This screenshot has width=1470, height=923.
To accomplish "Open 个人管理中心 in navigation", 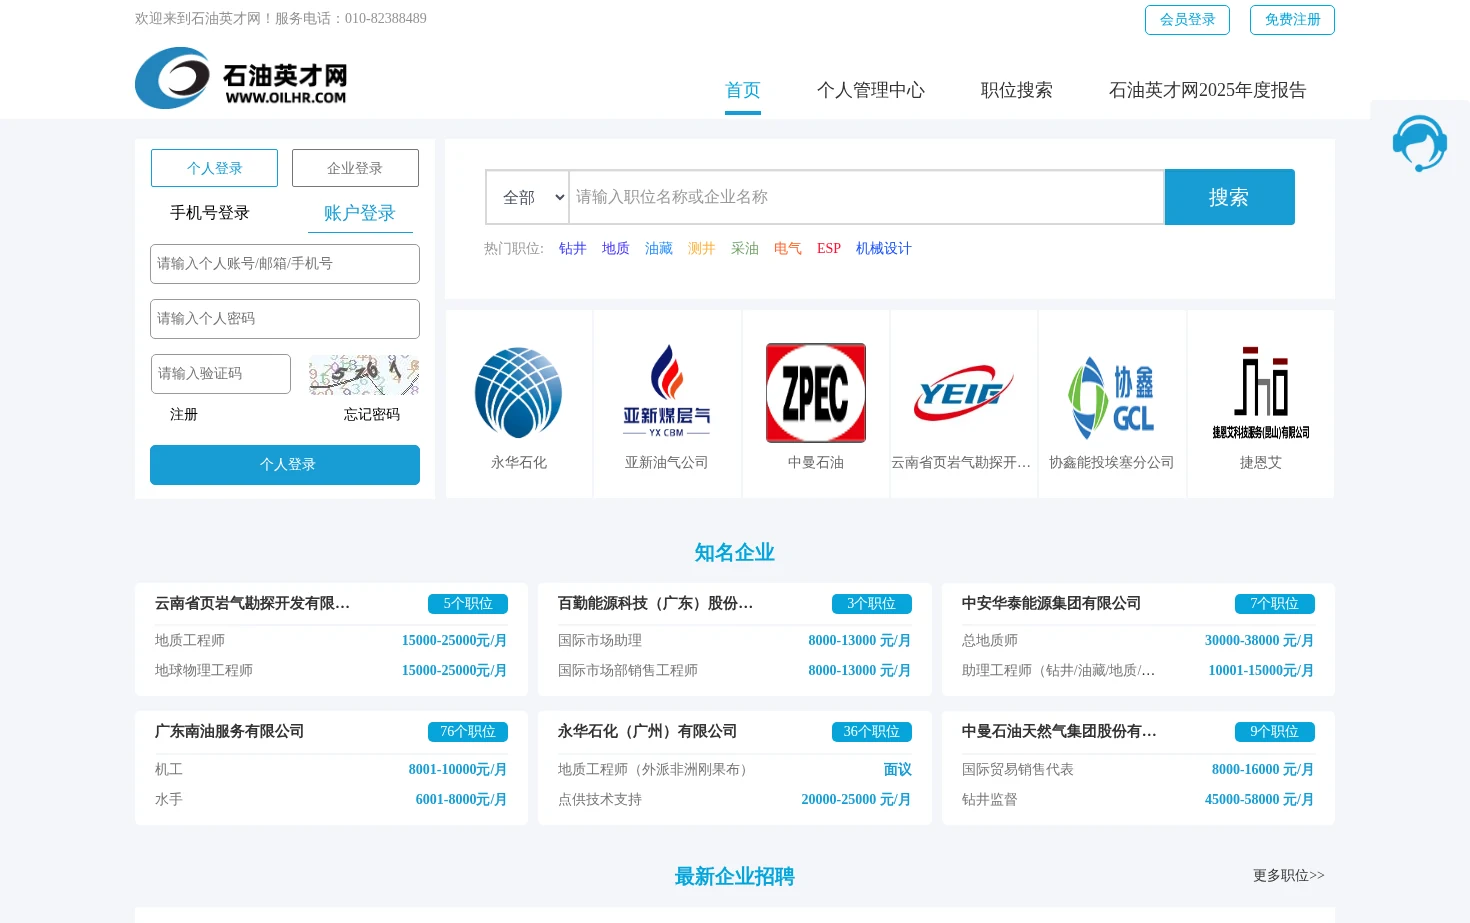I will [x=870, y=90].
